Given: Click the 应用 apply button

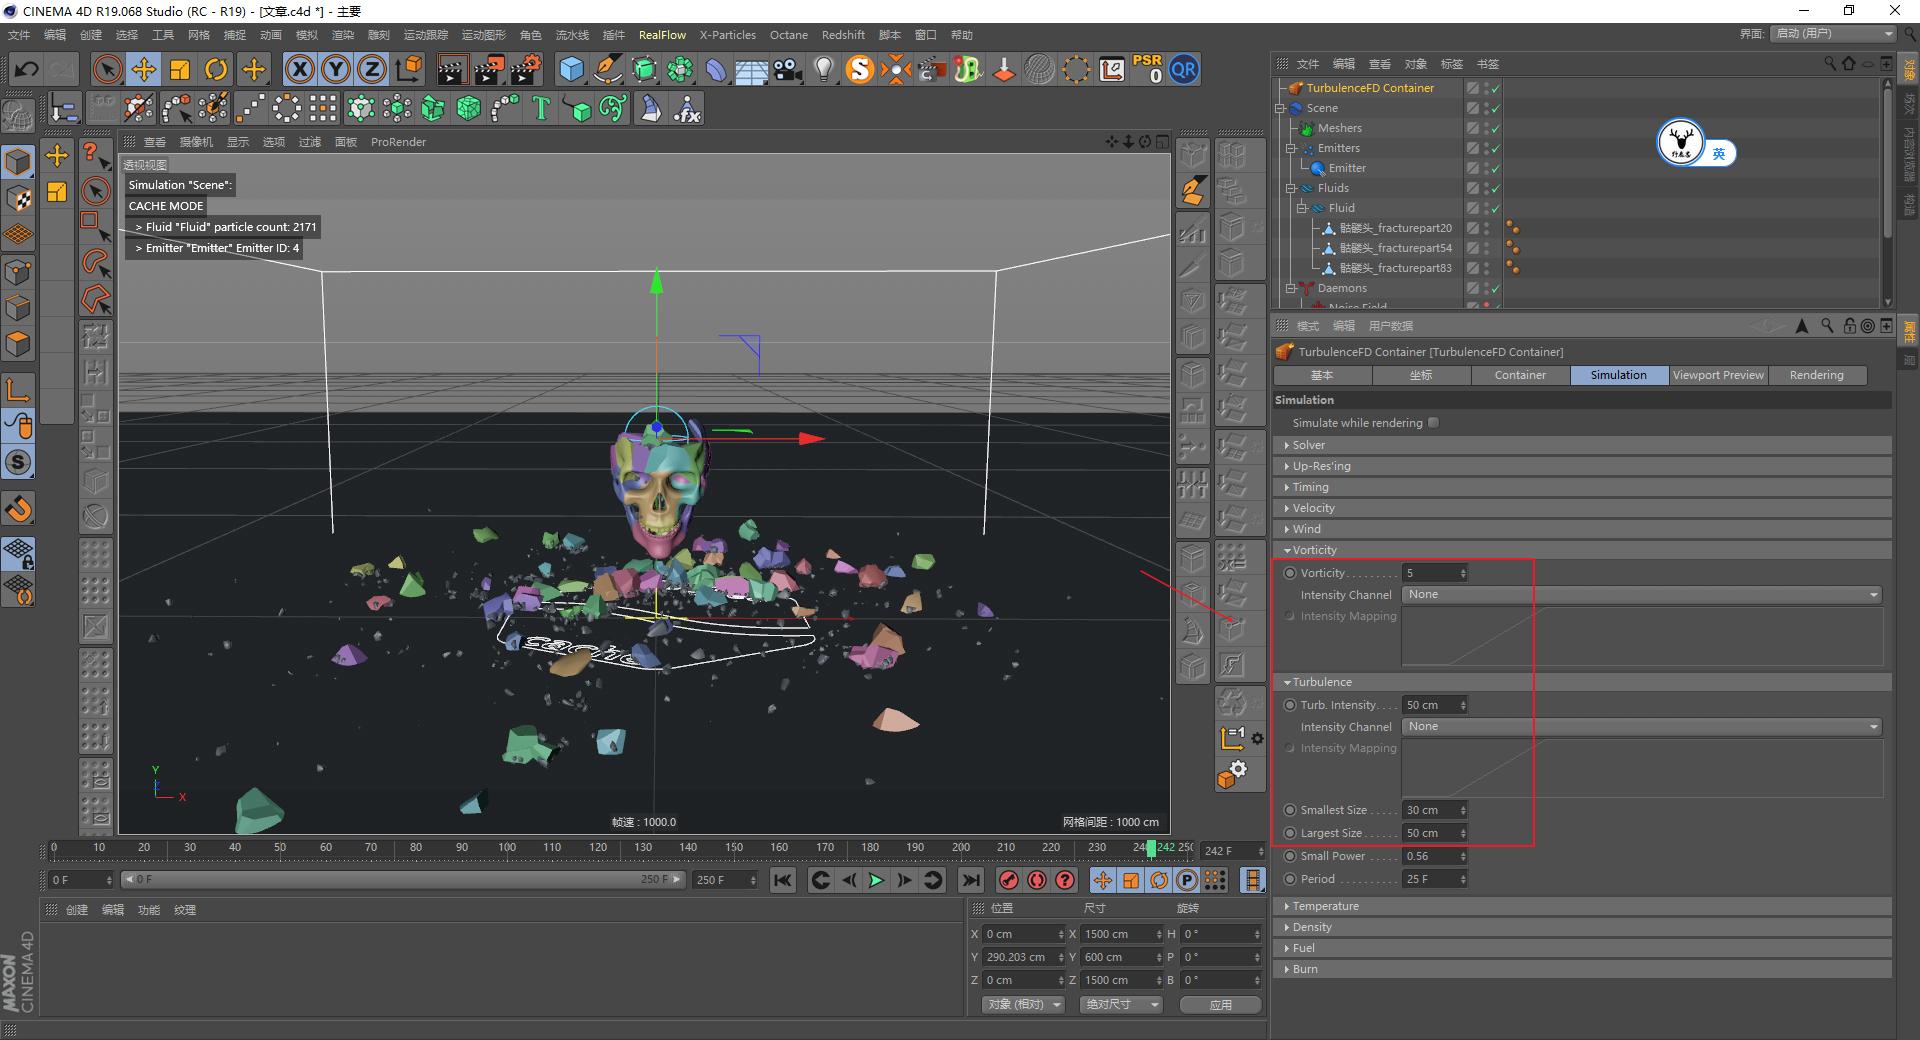Looking at the screenshot, I should [1220, 1004].
